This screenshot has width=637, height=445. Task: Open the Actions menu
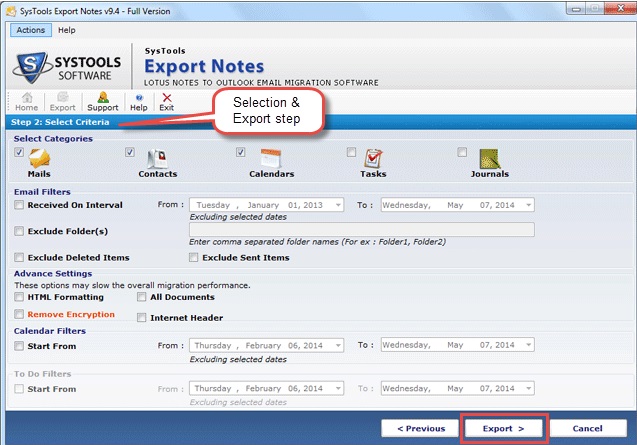[x=30, y=30]
